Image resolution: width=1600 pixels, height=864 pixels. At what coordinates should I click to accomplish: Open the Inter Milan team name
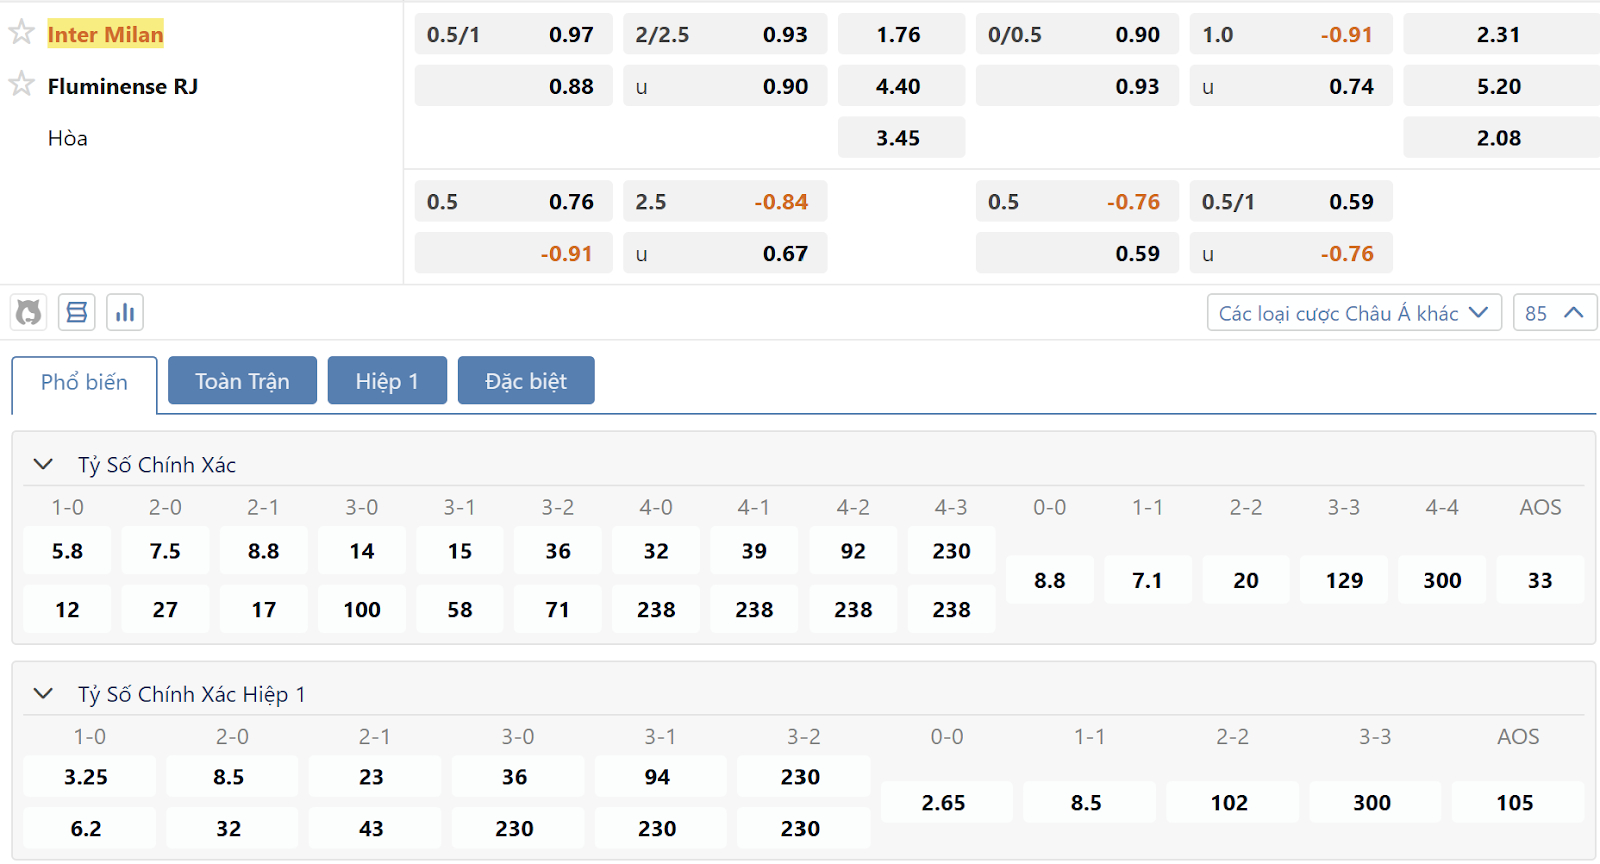(105, 34)
